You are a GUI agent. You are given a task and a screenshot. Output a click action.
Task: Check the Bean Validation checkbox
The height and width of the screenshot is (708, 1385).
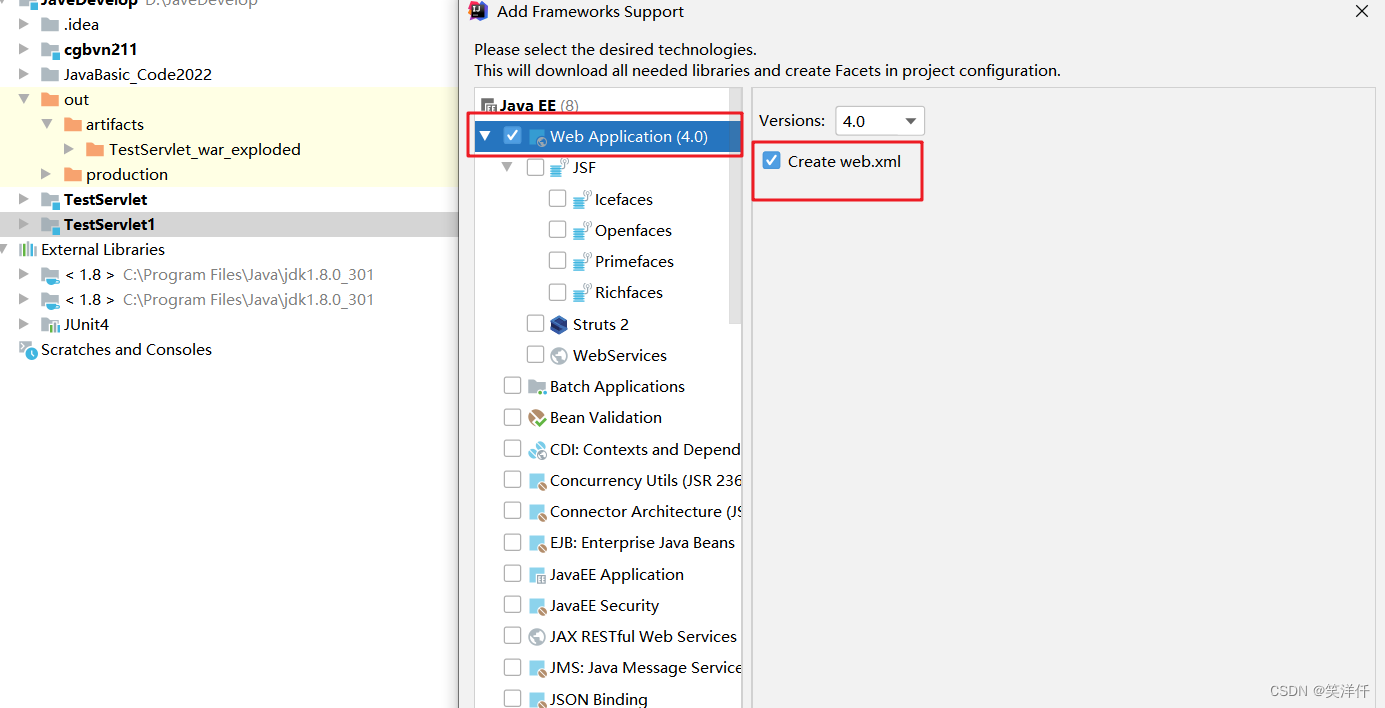click(x=513, y=416)
